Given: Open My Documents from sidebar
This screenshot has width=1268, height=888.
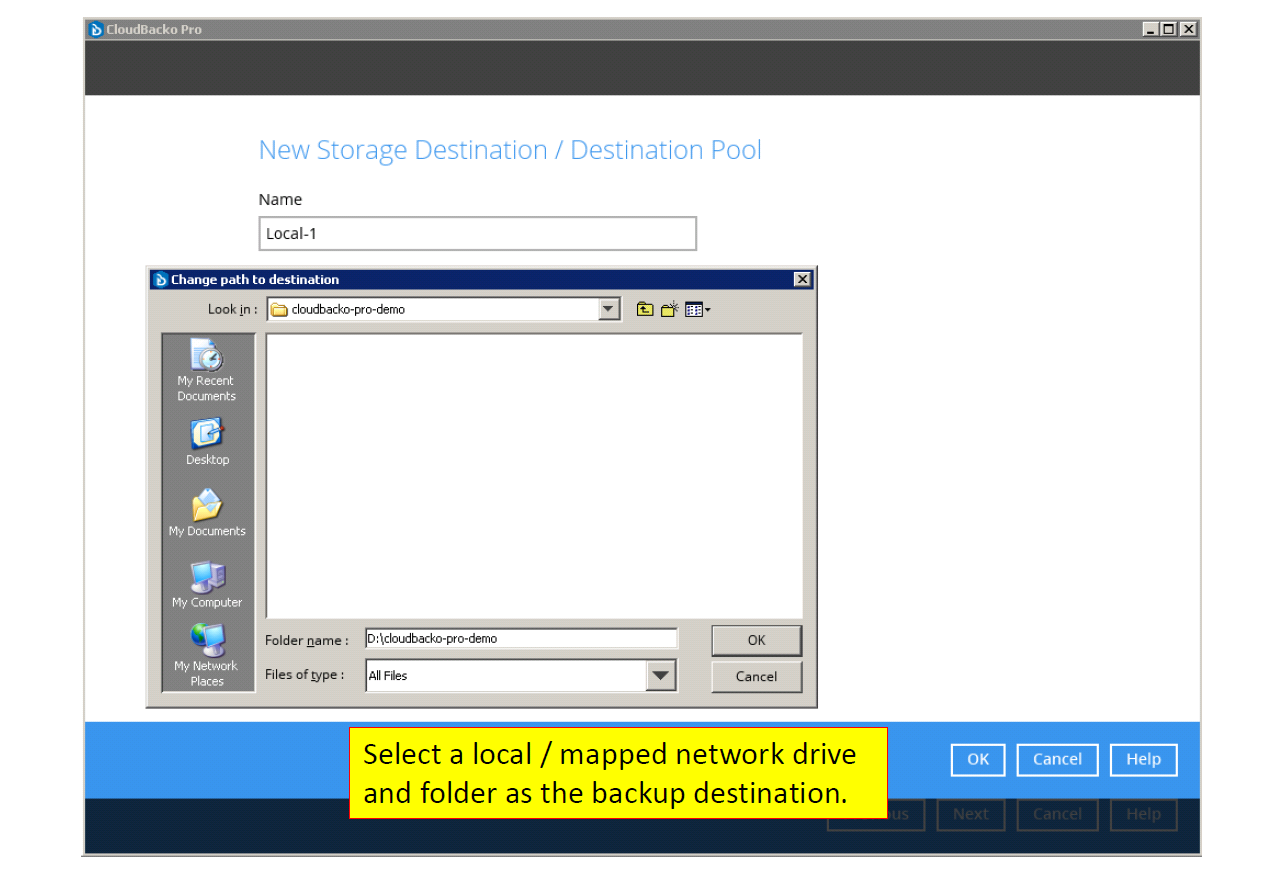Looking at the screenshot, I should tap(207, 508).
